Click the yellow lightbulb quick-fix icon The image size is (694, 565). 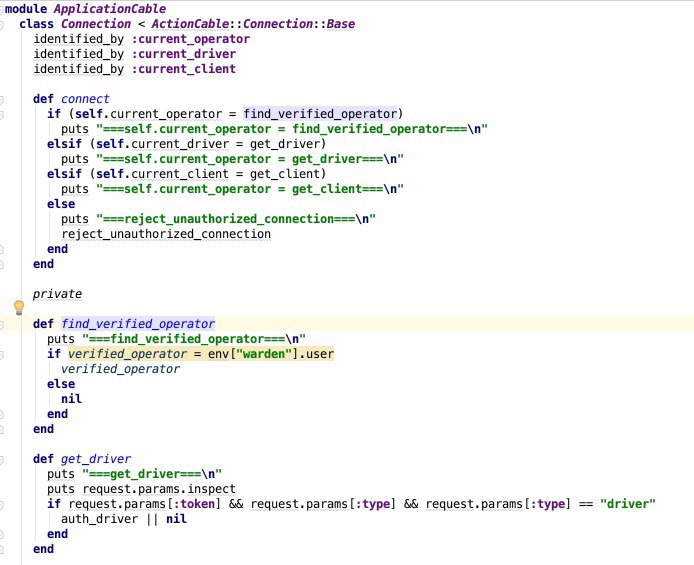click(x=19, y=307)
